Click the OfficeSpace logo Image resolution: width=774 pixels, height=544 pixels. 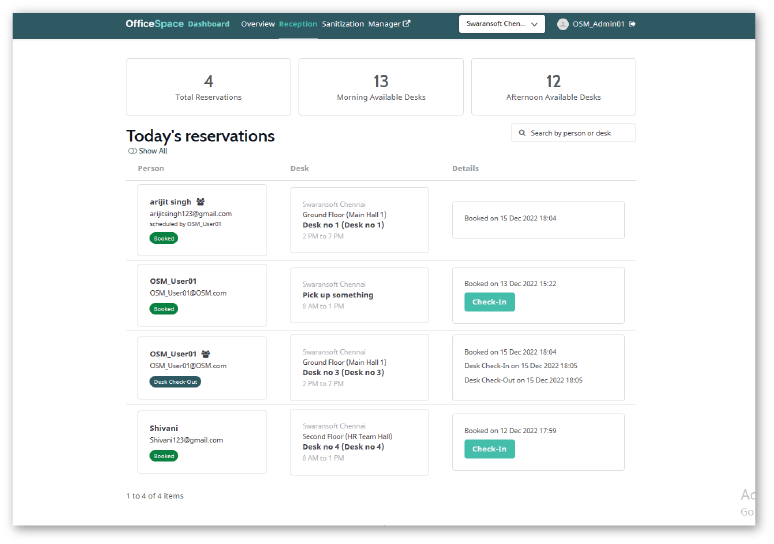[155, 23]
